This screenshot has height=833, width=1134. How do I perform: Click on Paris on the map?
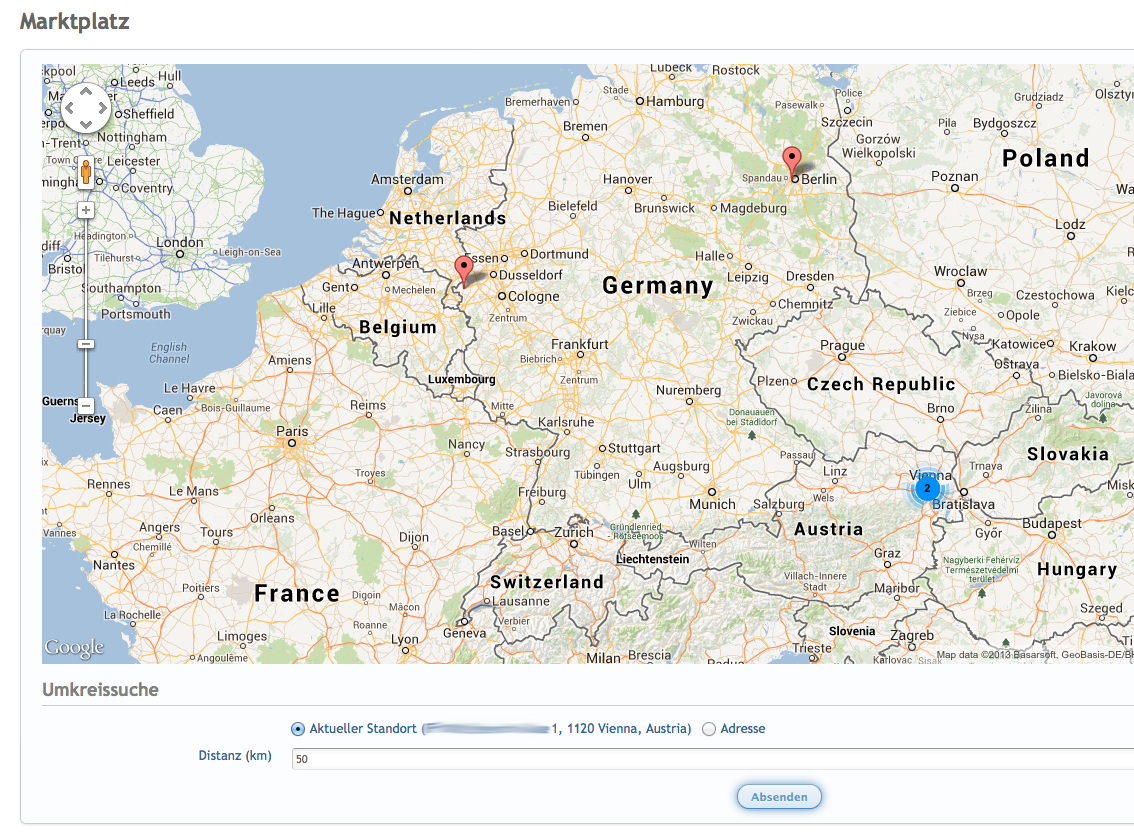point(292,441)
